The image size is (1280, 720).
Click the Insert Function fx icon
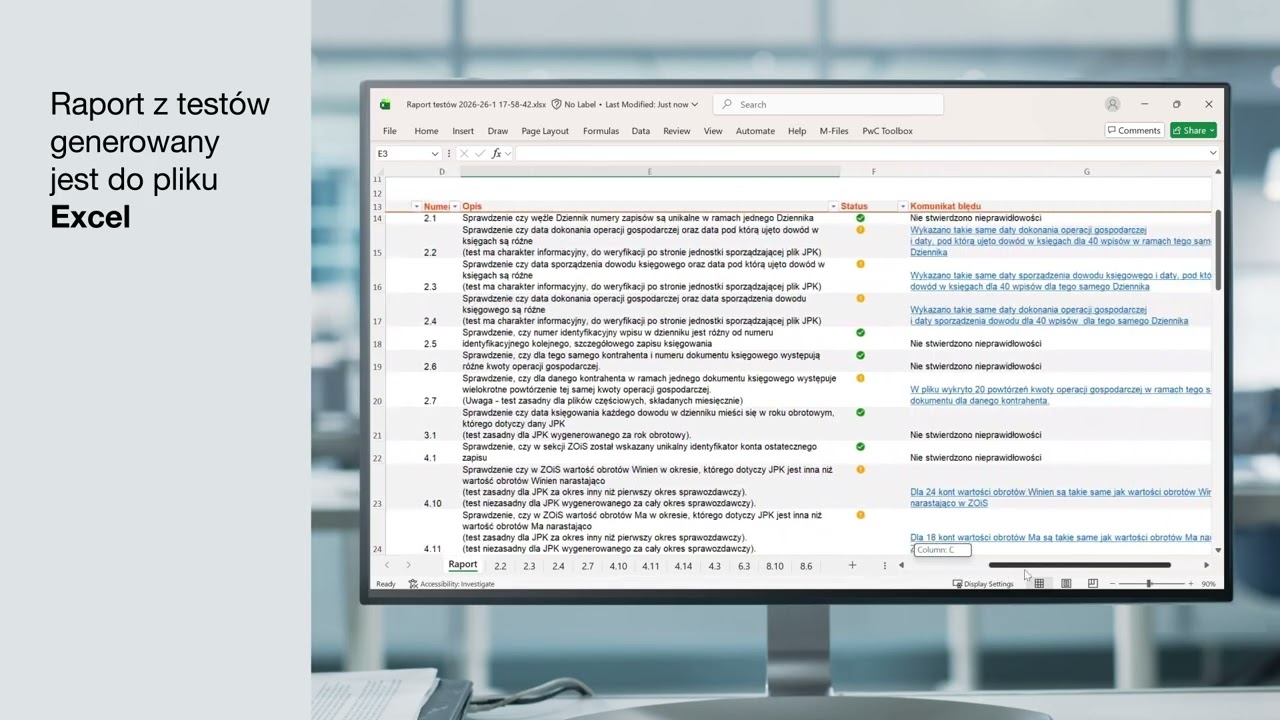pyautogui.click(x=496, y=153)
